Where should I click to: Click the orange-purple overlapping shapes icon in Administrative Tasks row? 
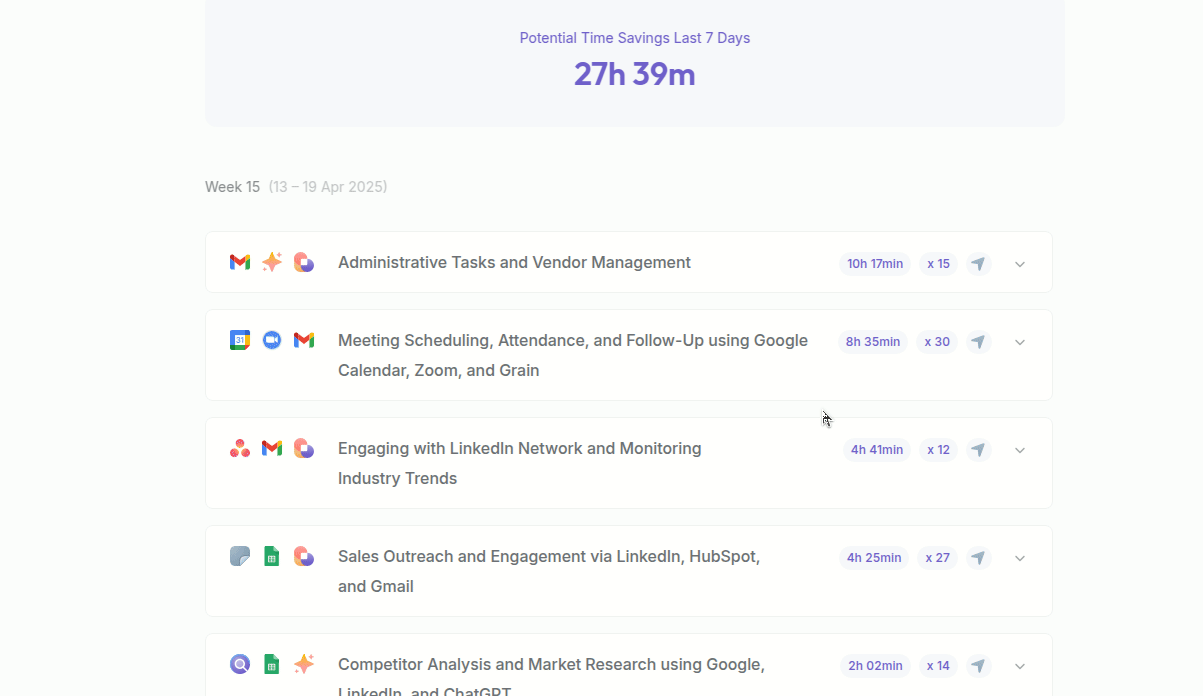coord(304,262)
